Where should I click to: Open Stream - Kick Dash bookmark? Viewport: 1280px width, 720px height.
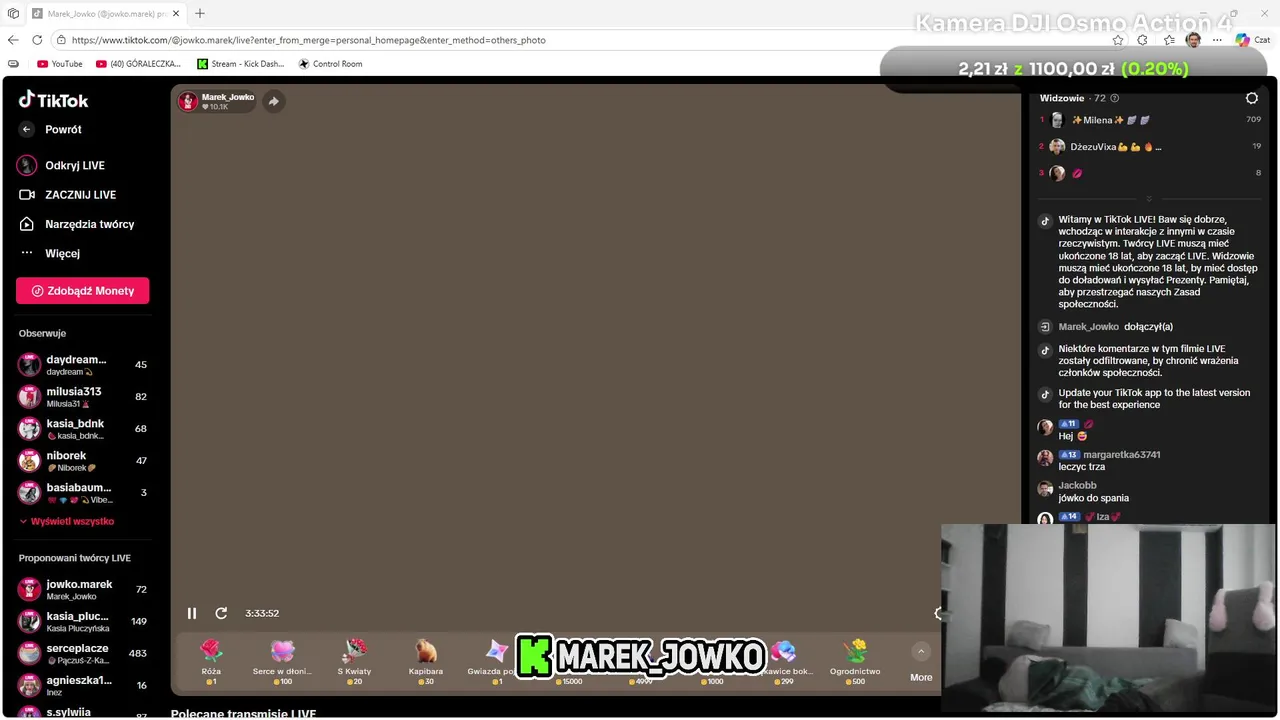pos(241,64)
